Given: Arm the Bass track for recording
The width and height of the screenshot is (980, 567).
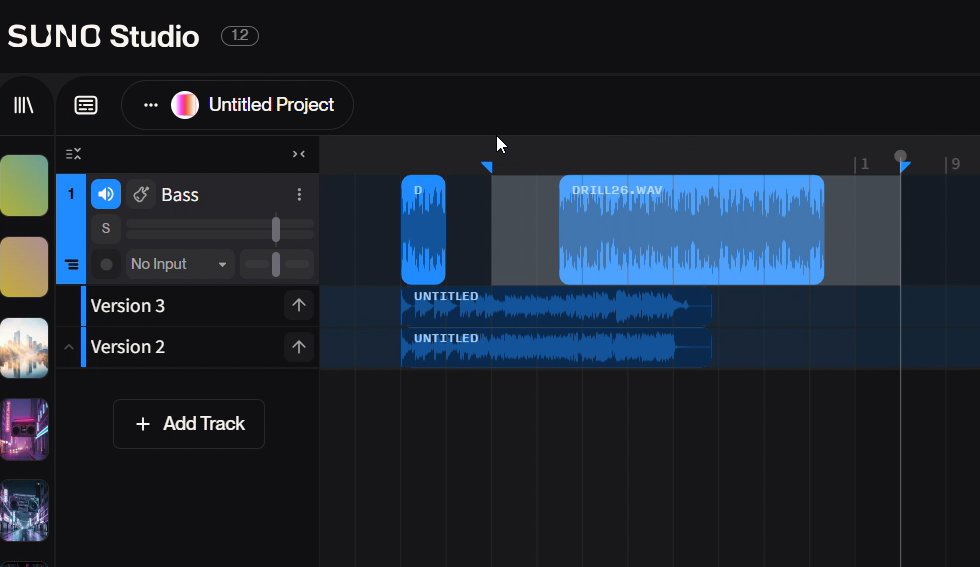Looking at the screenshot, I should [x=106, y=264].
